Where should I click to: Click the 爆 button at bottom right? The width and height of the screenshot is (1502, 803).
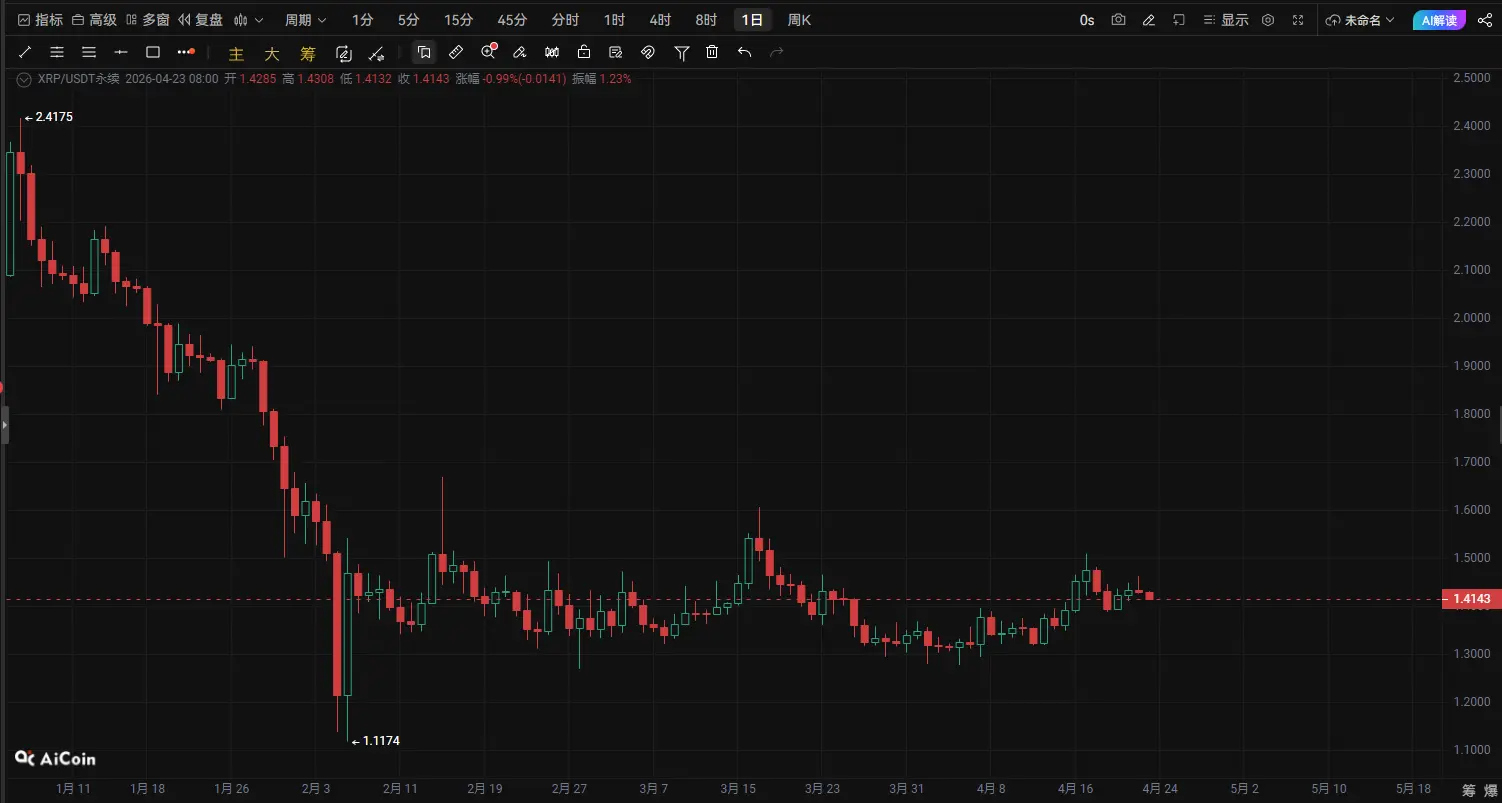pyautogui.click(x=1491, y=790)
